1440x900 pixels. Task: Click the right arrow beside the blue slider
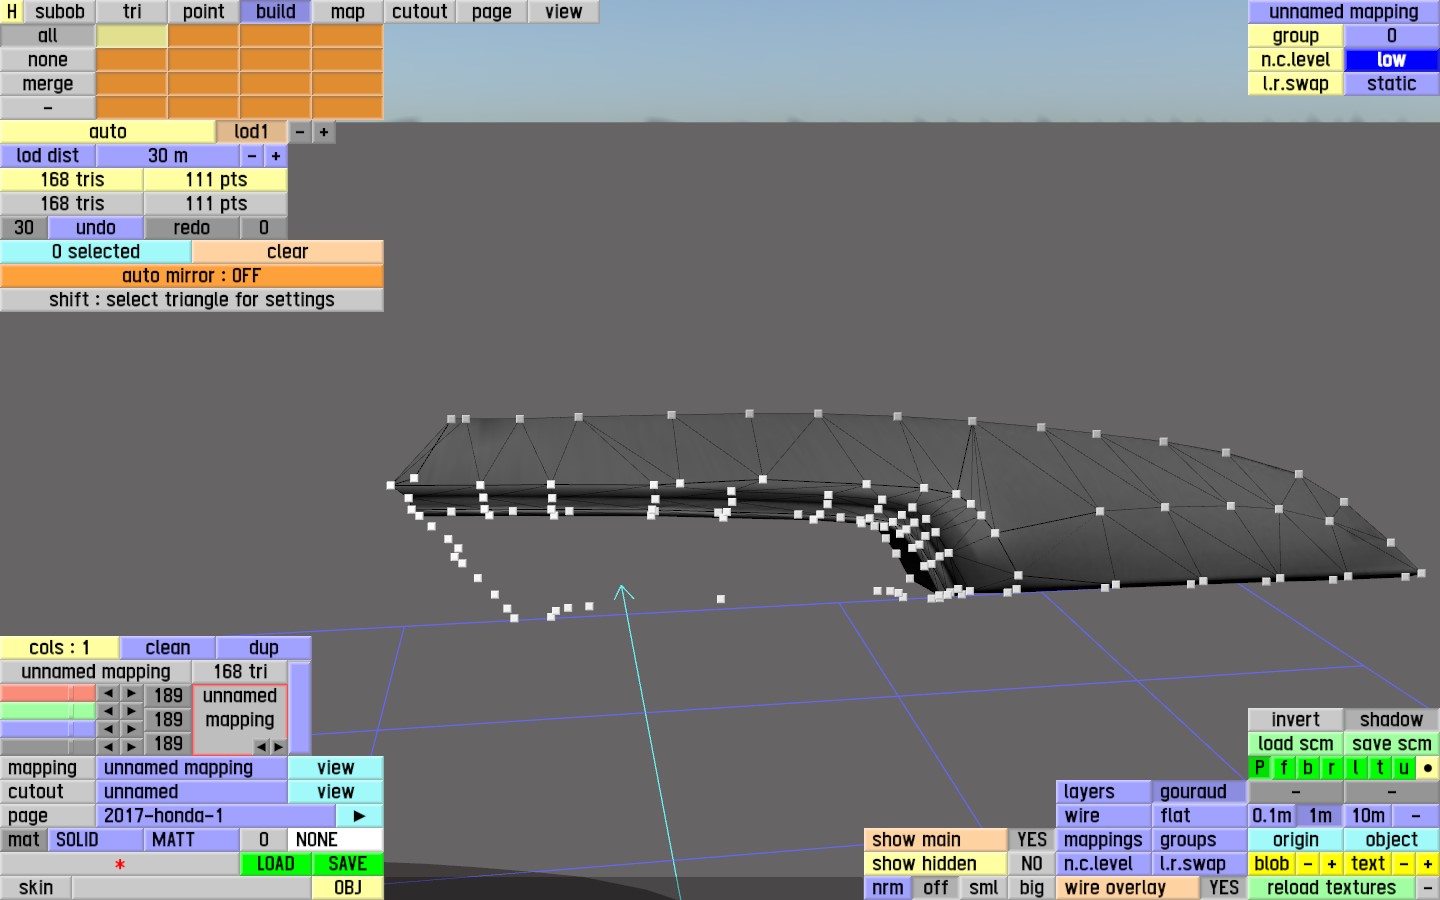[132, 729]
